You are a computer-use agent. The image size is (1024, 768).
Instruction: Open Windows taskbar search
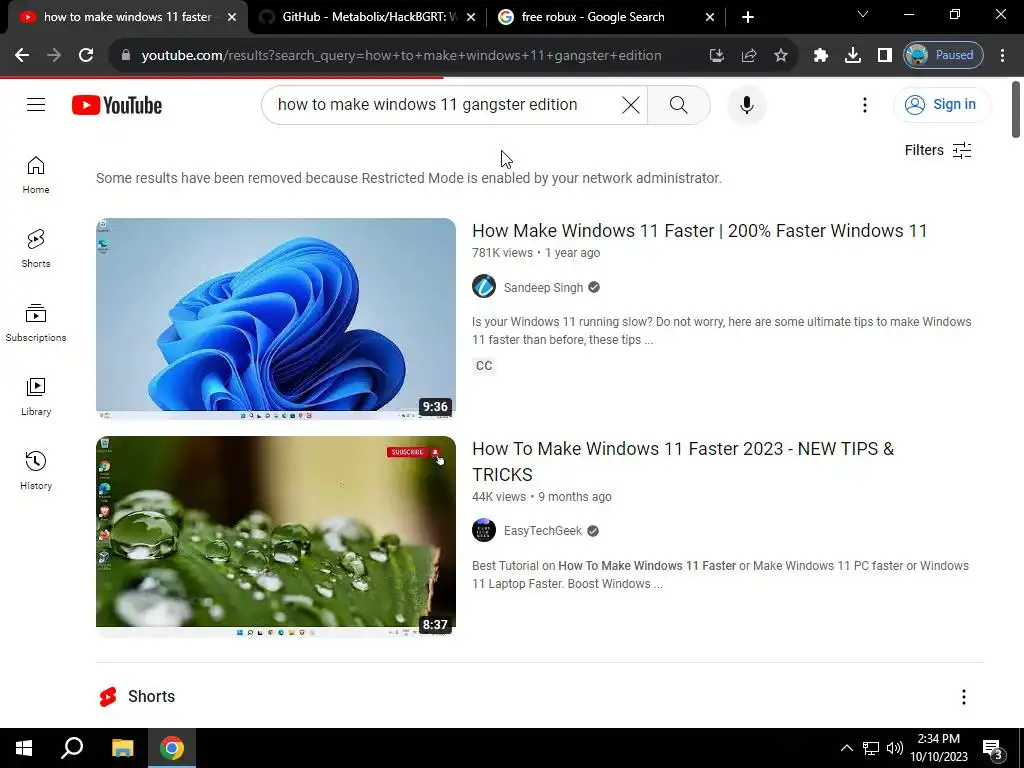(x=72, y=748)
